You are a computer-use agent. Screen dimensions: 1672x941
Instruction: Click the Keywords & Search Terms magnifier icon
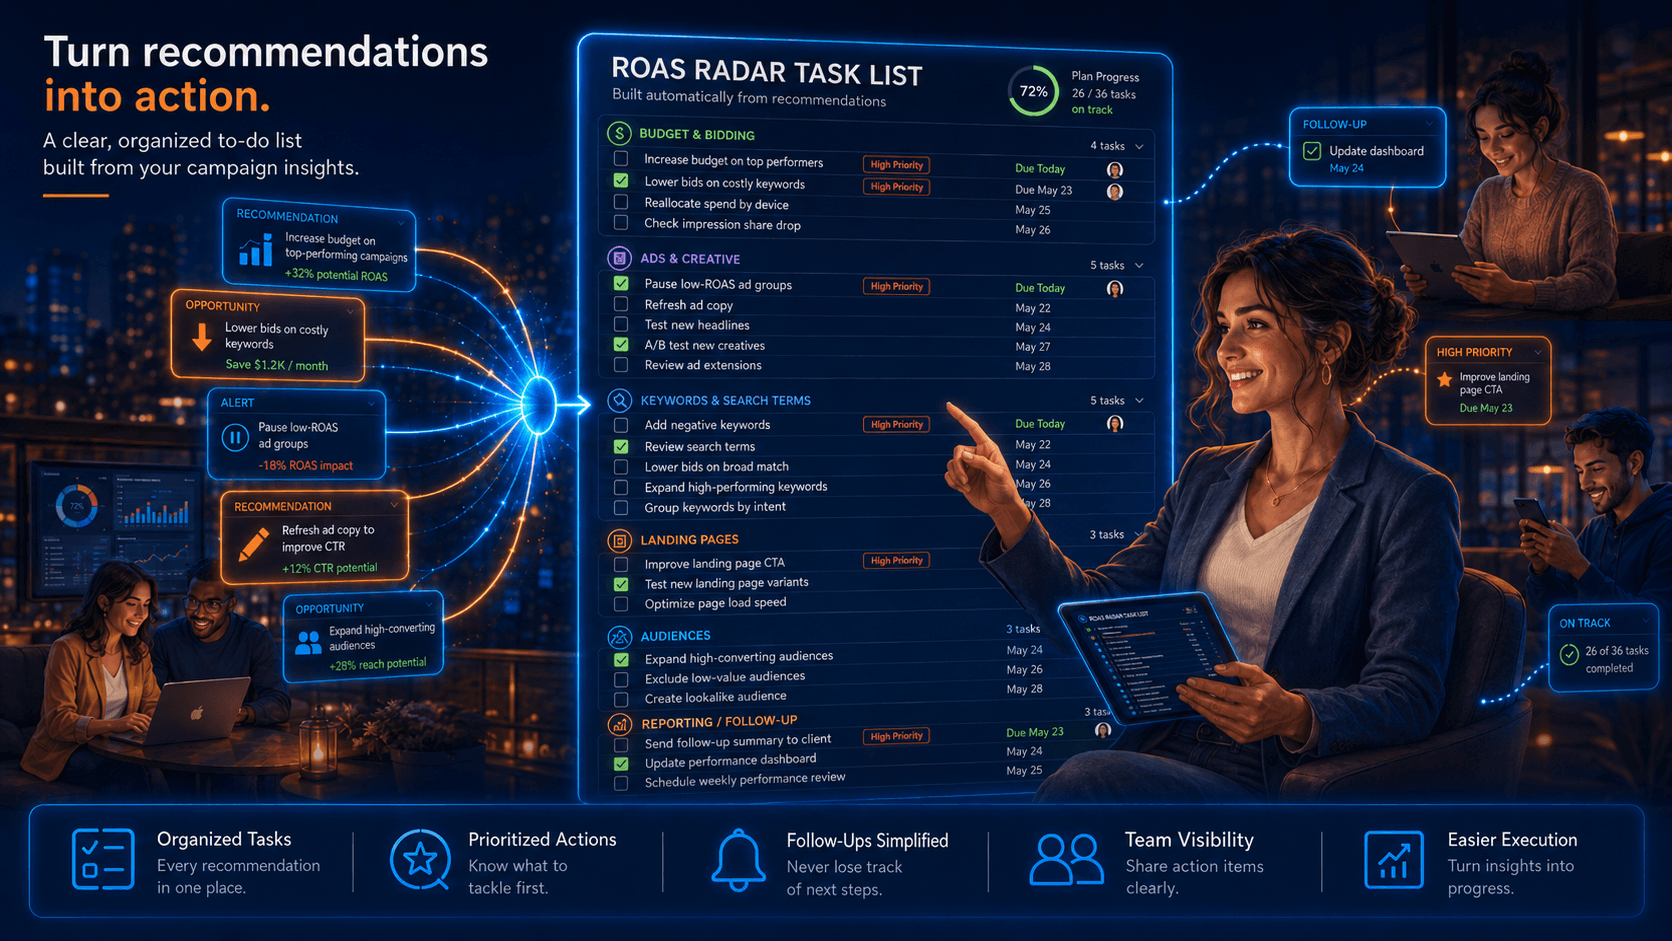619,400
